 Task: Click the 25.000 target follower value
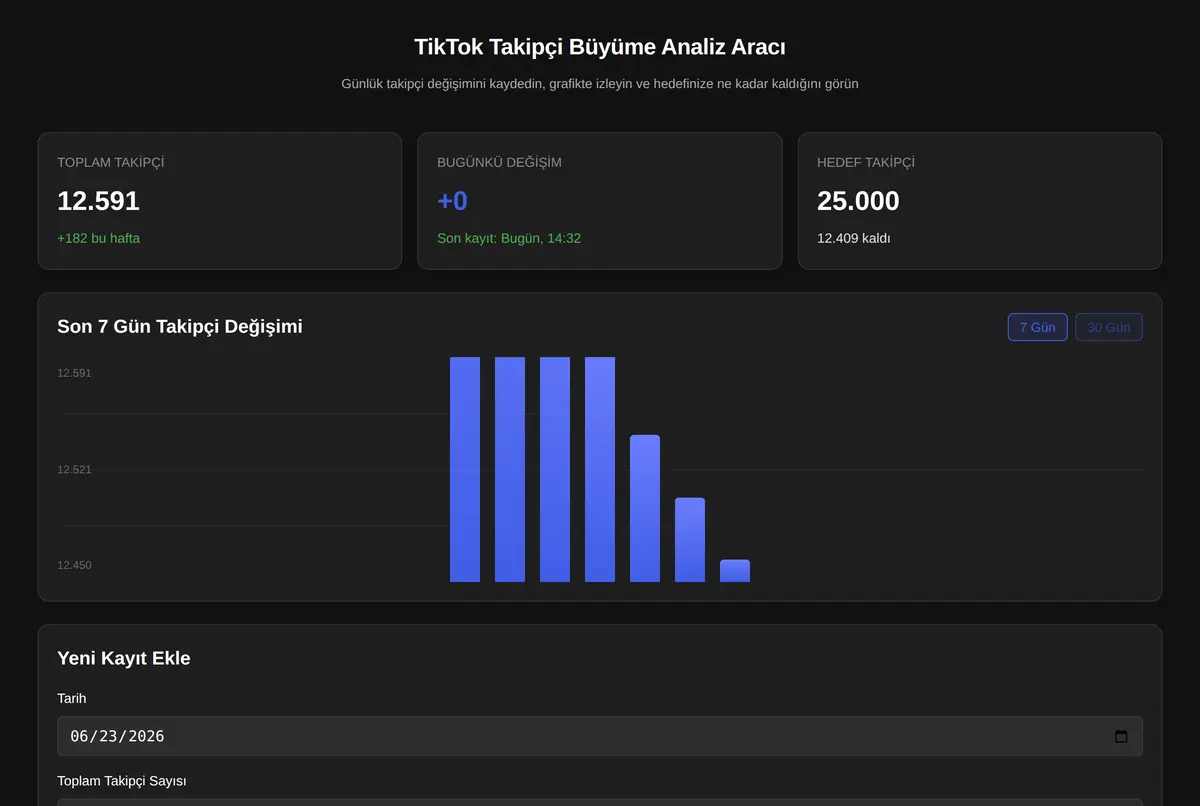[x=858, y=201]
